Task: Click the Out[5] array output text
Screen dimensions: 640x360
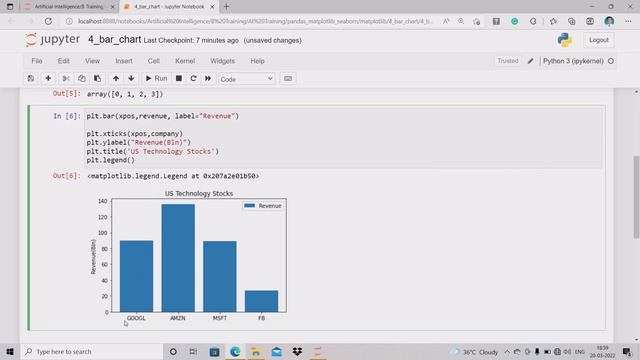Action: click(125, 94)
